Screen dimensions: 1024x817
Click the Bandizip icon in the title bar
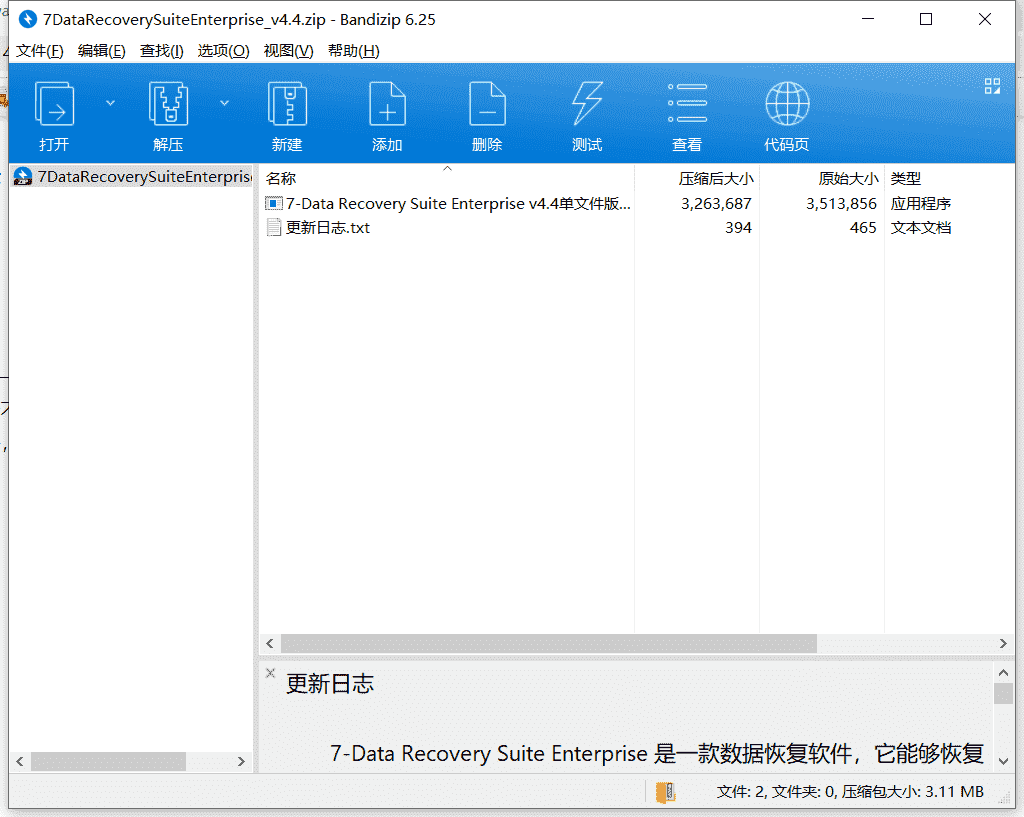(27, 20)
